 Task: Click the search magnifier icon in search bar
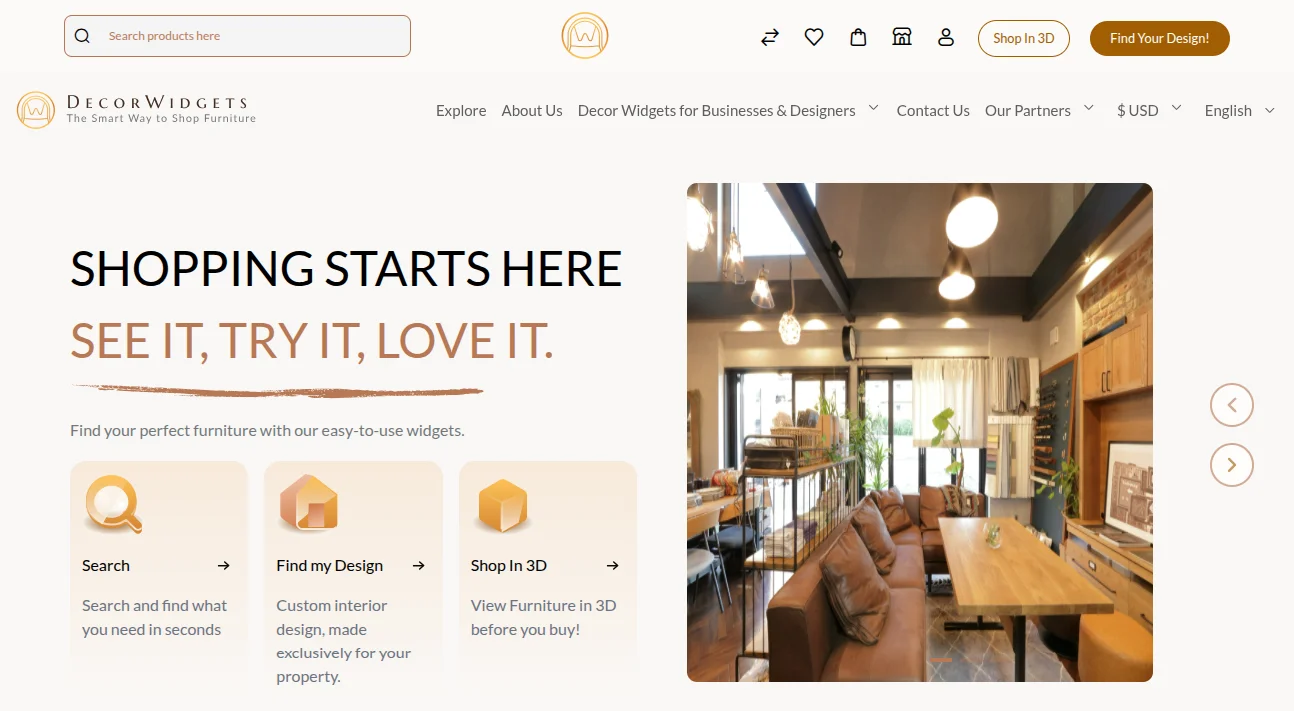coord(83,36)
